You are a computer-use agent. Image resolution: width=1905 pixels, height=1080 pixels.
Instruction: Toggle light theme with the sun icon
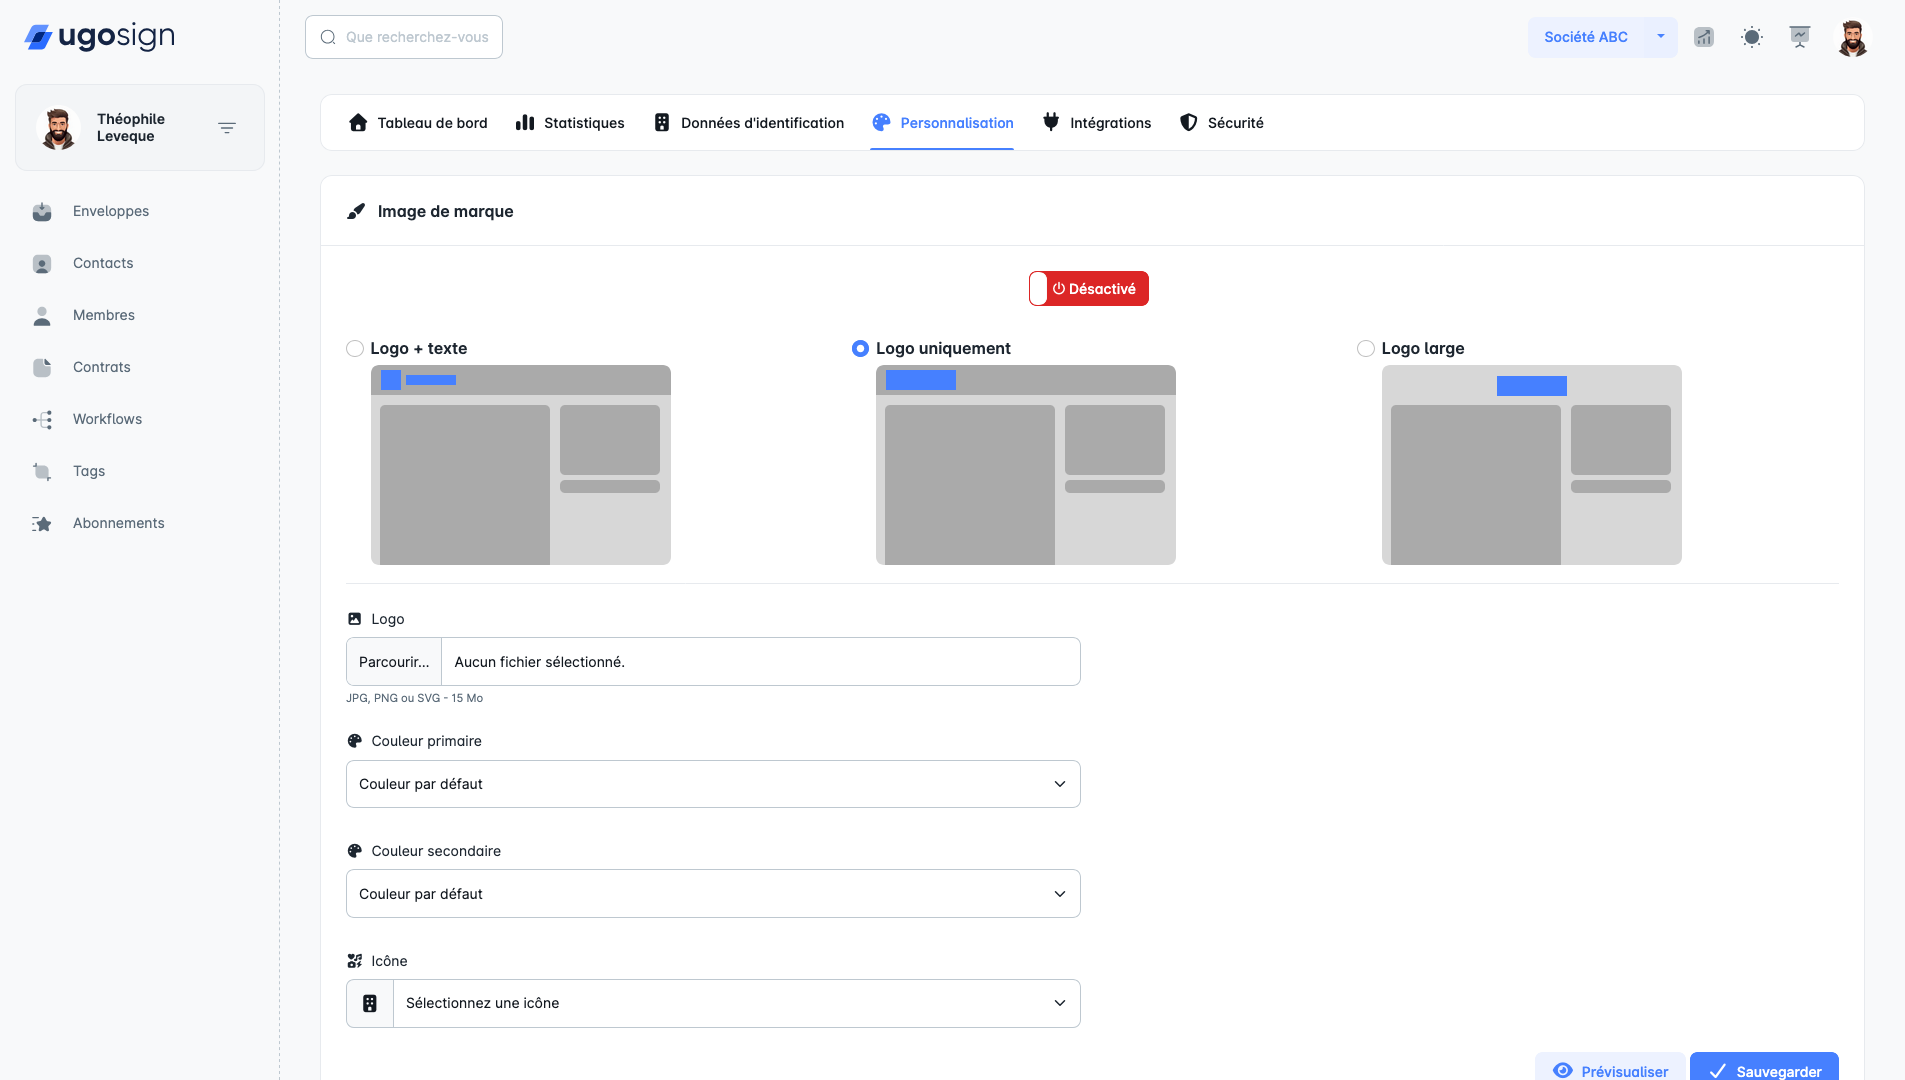(x=1751, y=37)
